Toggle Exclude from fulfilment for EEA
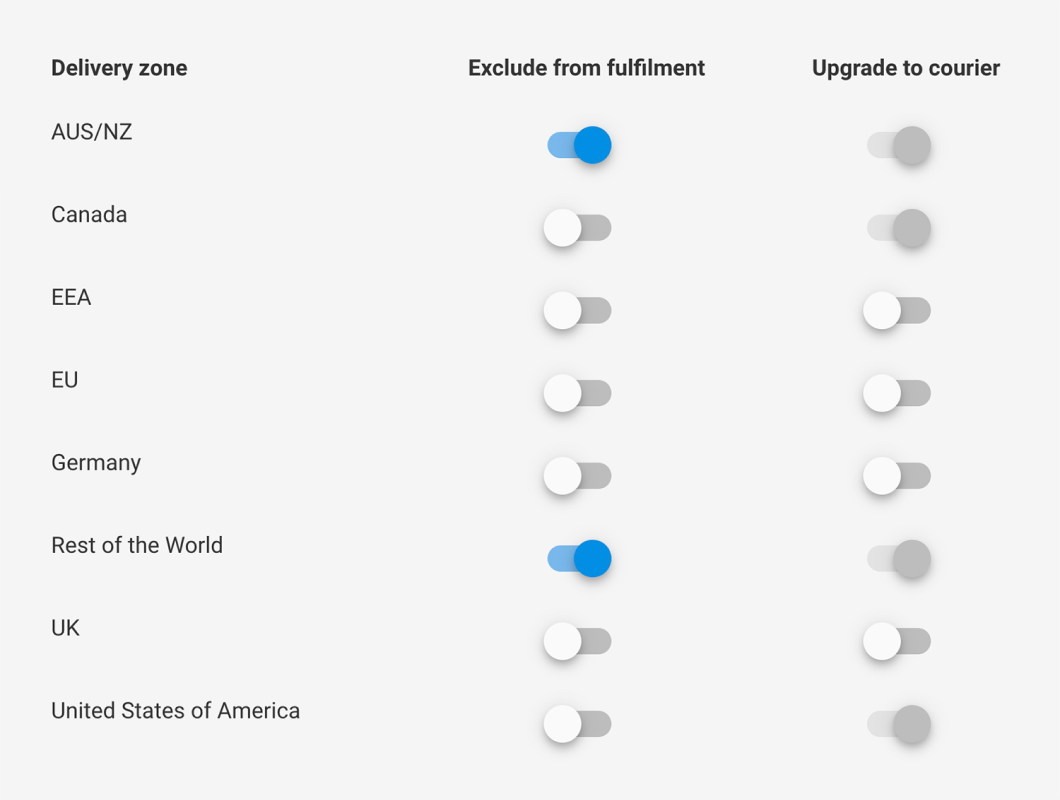This screenshot has height=800, width=1060. [579, 310]
